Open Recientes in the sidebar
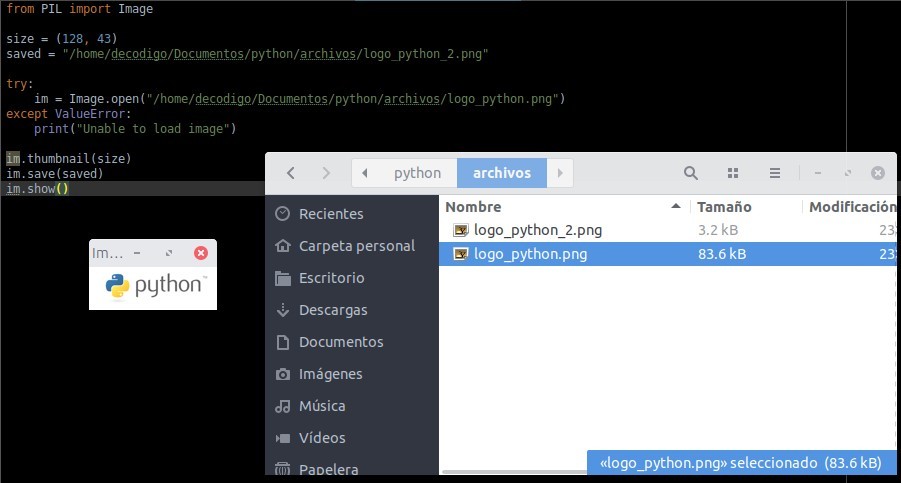 coord(330,214)
